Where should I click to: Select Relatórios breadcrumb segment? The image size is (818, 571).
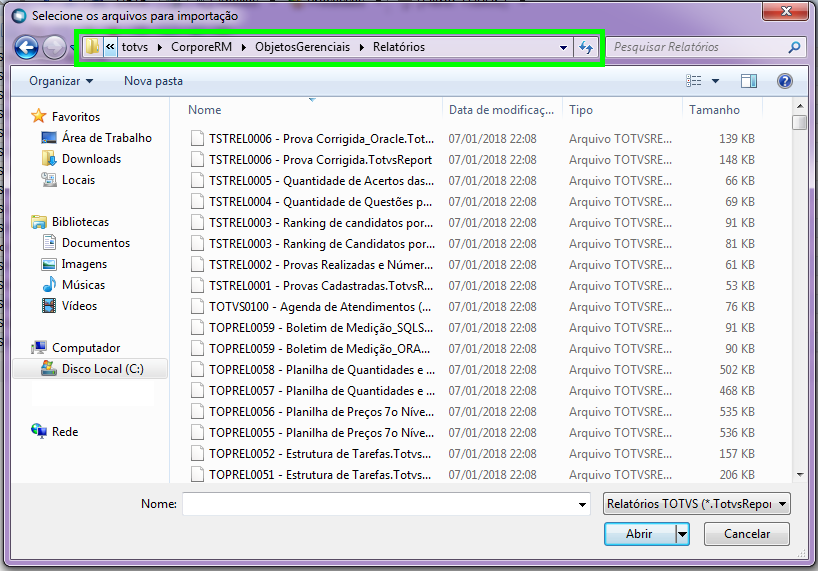point(399,47)
